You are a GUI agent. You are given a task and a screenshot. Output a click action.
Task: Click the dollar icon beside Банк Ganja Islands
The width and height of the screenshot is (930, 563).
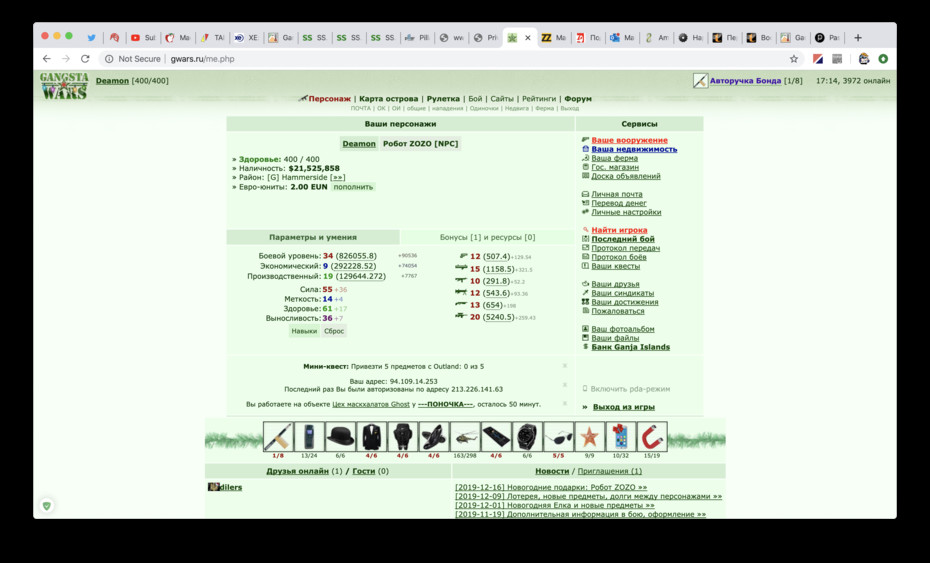point(585,346)
